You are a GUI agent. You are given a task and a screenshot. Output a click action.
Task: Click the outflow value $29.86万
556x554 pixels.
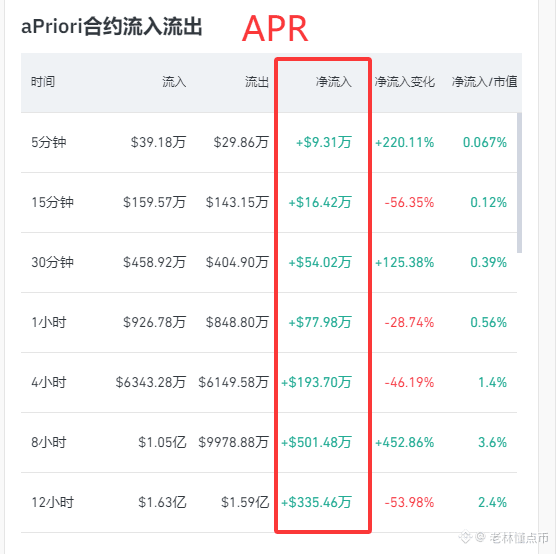click(241, 142)
